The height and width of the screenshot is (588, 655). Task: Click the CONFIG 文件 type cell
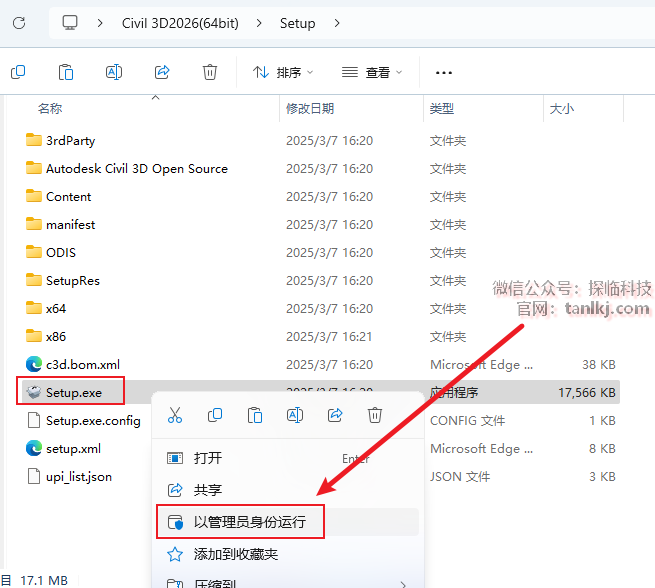pyautogui.click(x=467, y=420)
